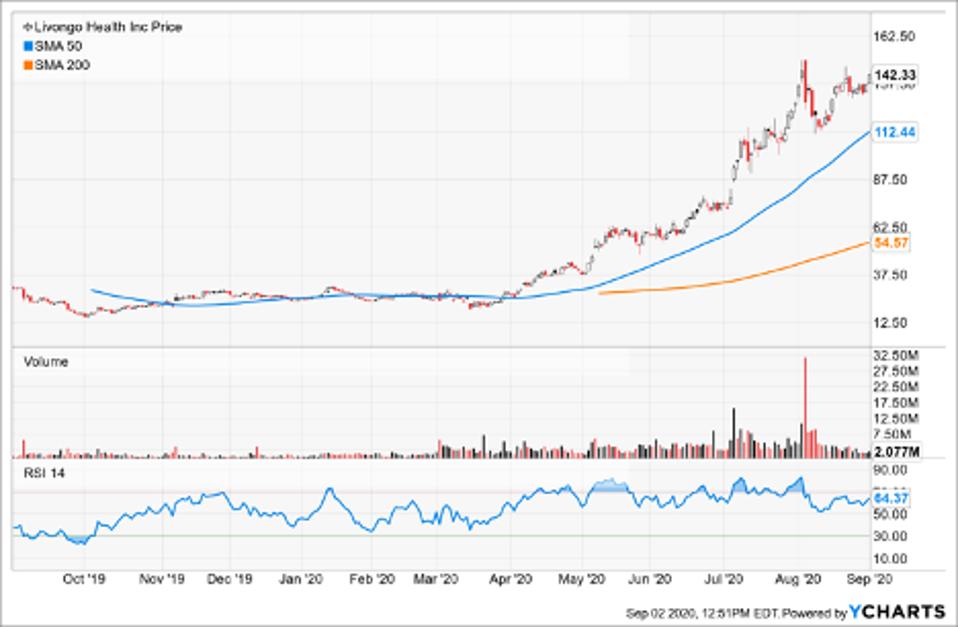Click the blue 112.44 SMA 50 value tag
Image resolution: width=958 pixels, height=627 pixels.
pos(895,132)
